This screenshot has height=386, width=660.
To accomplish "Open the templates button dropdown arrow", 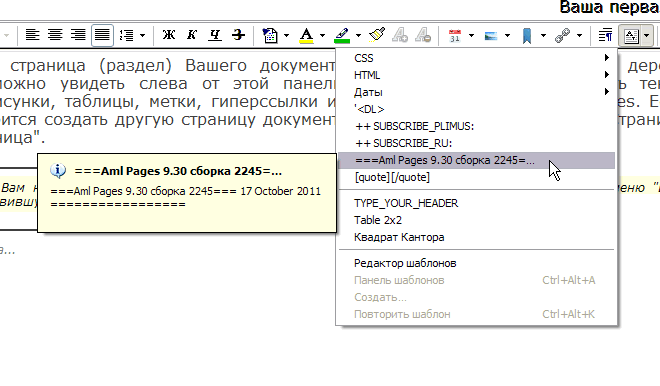I will coord(647,35).
